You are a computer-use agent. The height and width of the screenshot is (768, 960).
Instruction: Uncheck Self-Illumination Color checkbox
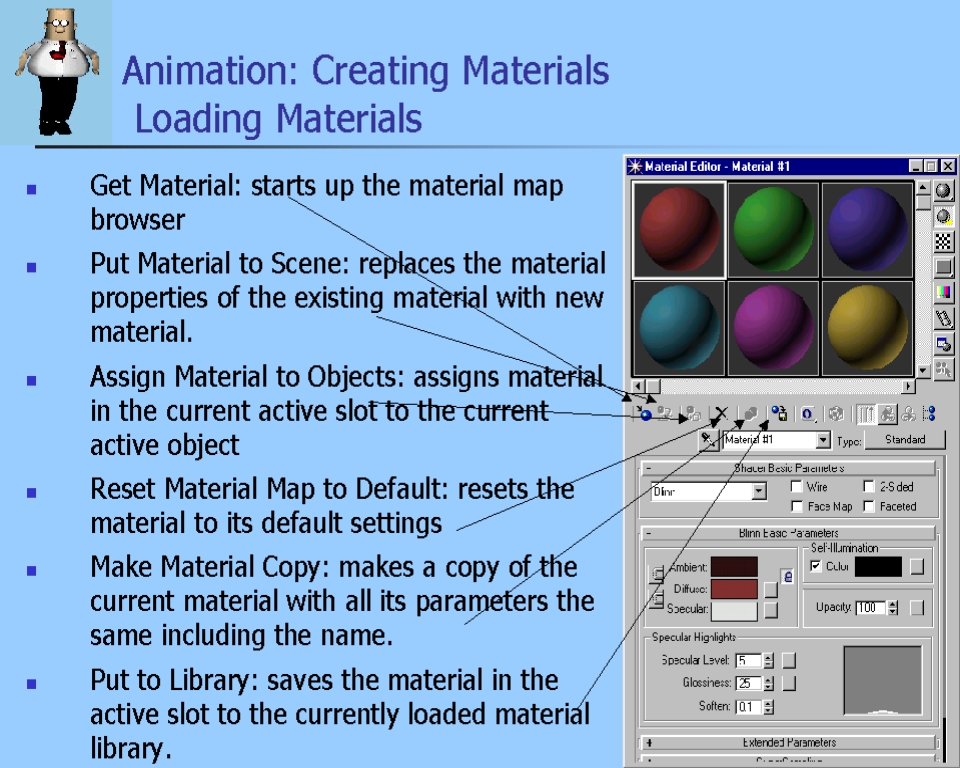pyautogui.click(x=815, y=567)
